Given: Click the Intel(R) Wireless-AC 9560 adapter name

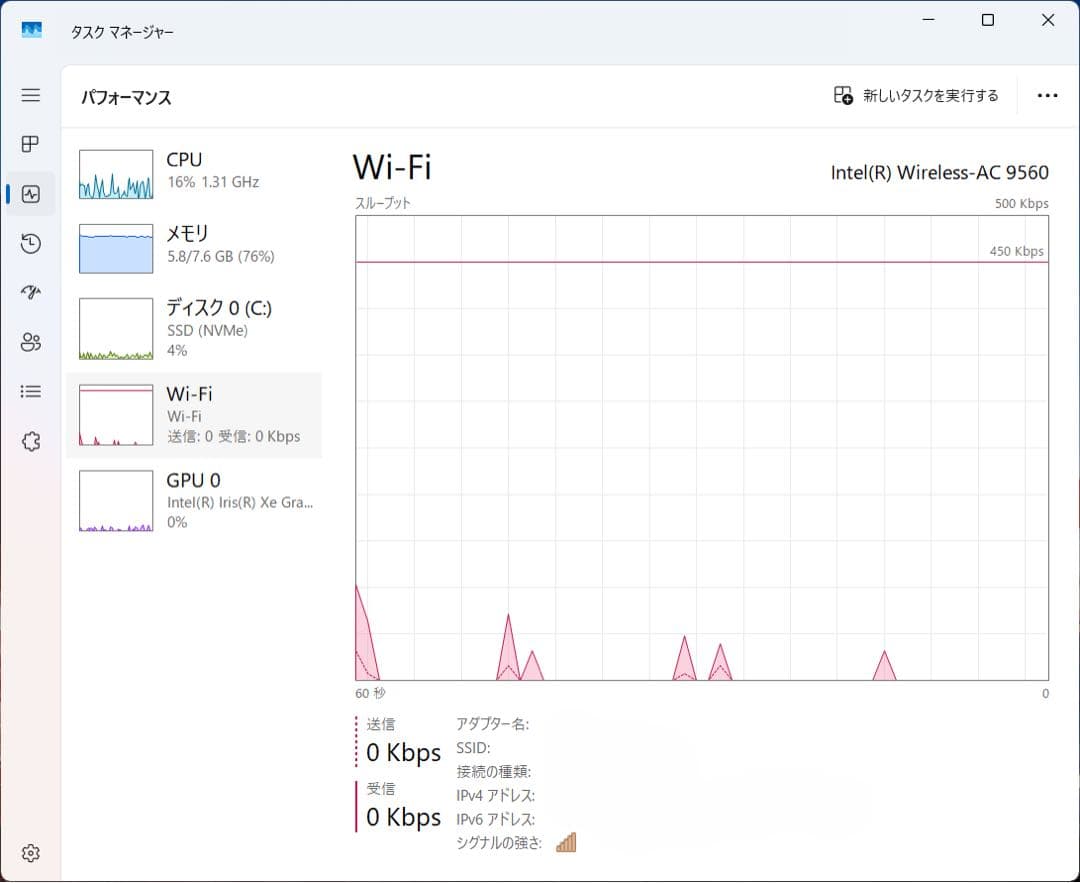Looking at the screenshot, I should 939,172.
